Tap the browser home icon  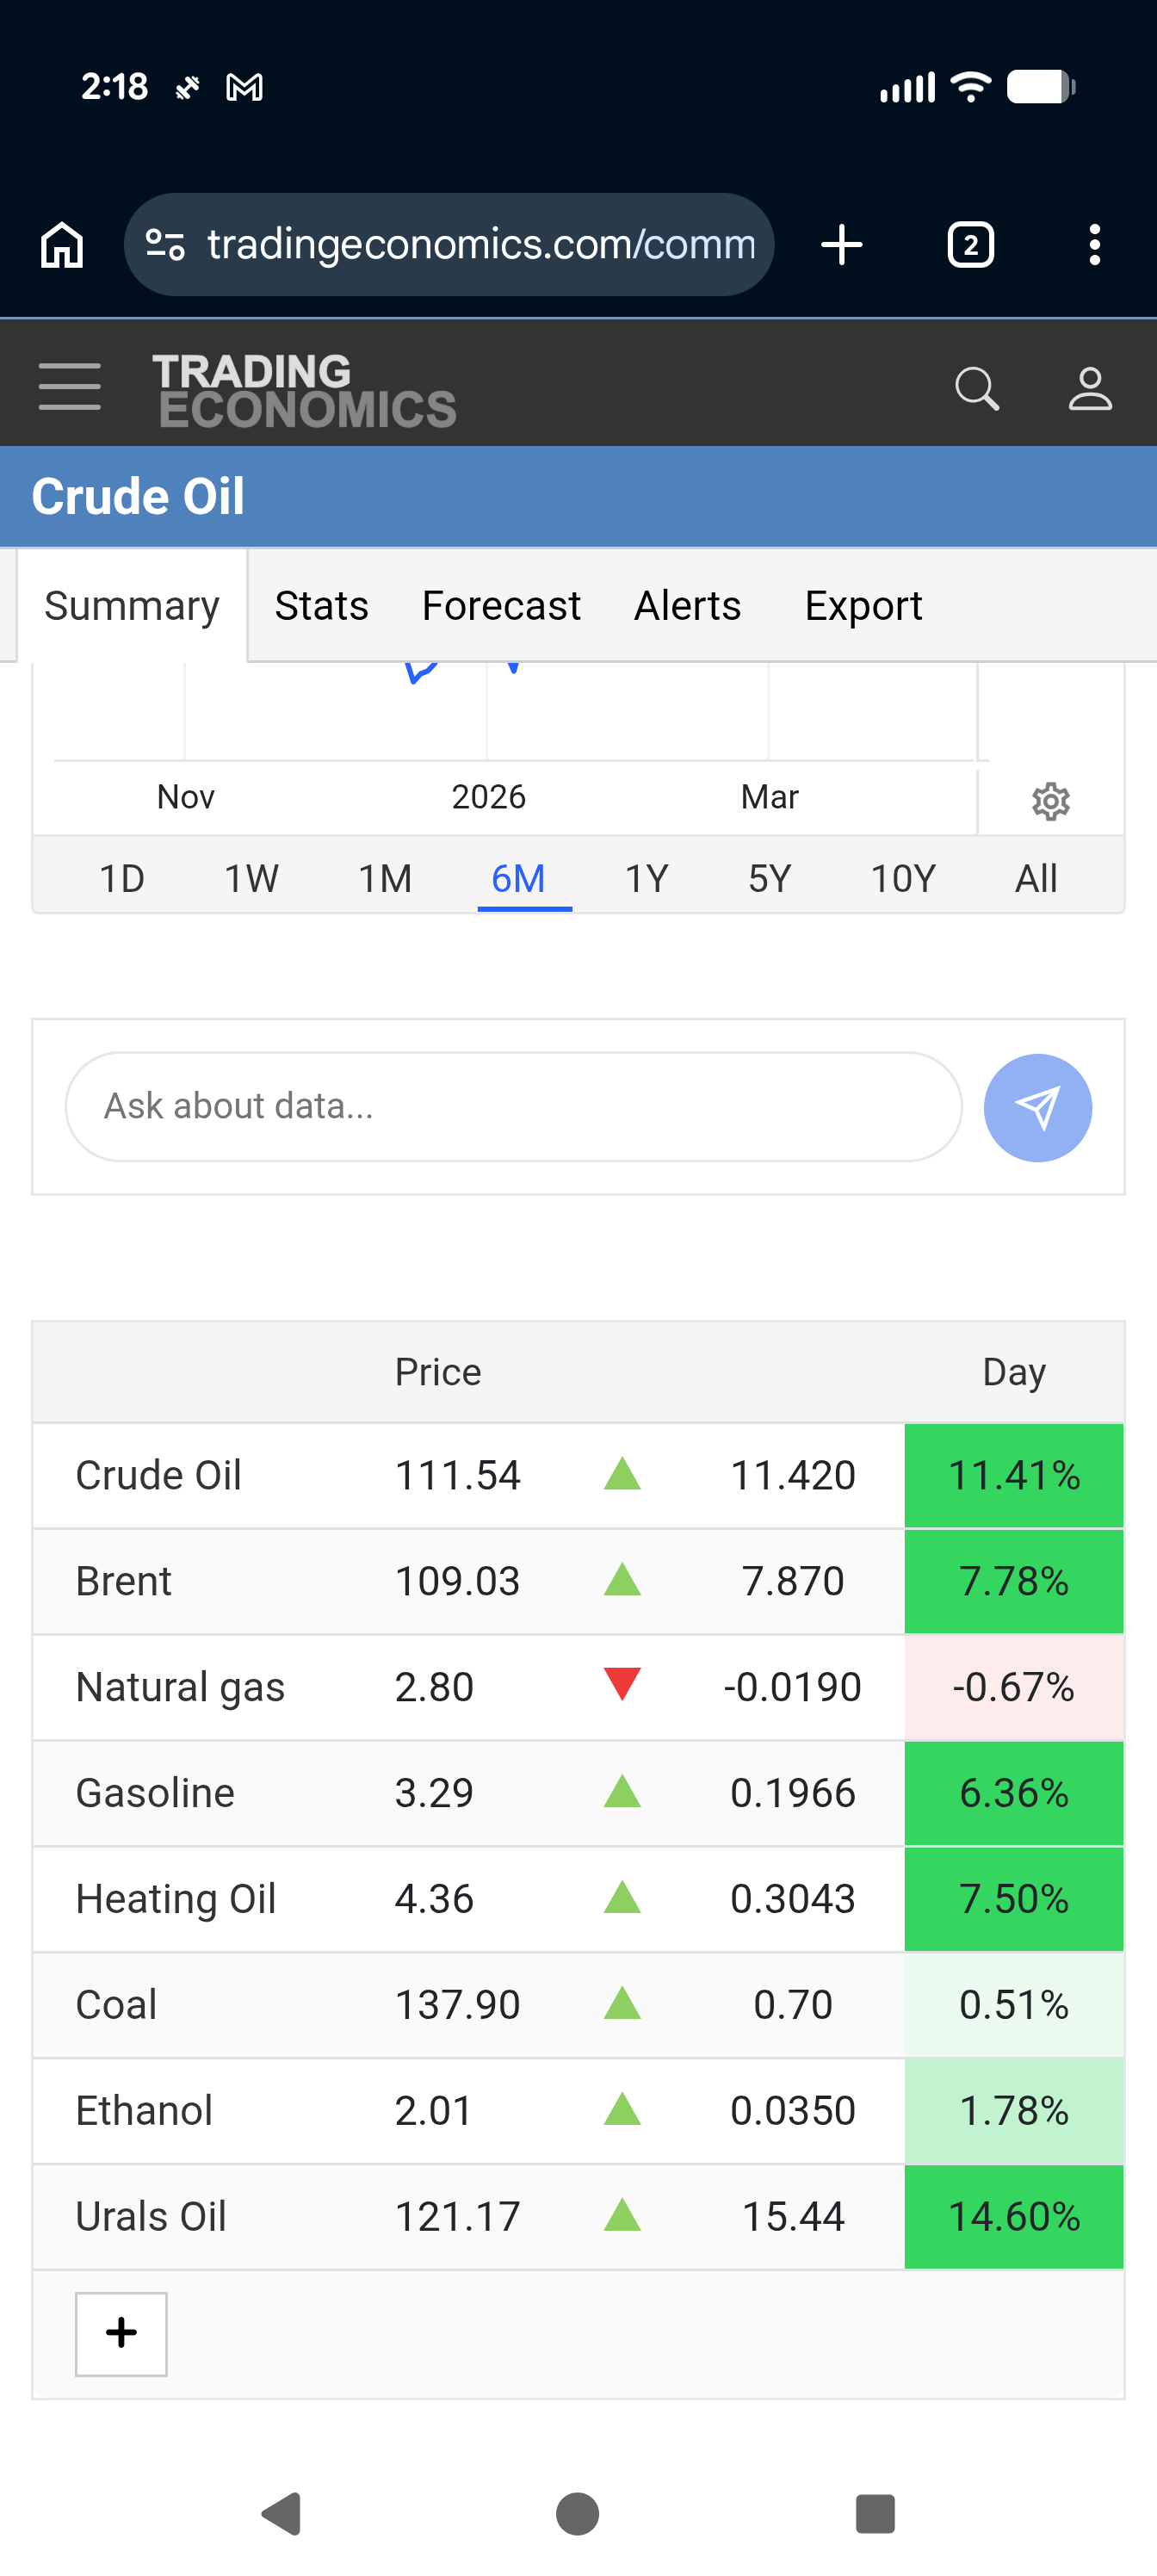(x=62, y=245)
